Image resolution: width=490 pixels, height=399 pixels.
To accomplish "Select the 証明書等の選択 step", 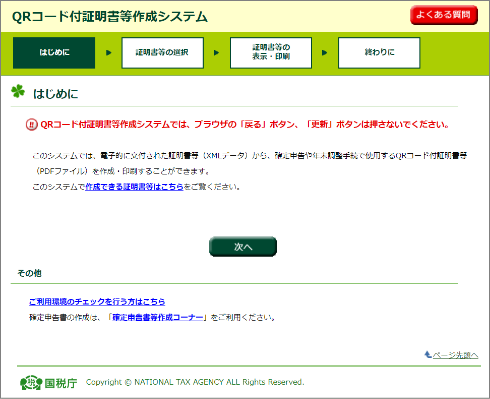I will coord(162,53).
